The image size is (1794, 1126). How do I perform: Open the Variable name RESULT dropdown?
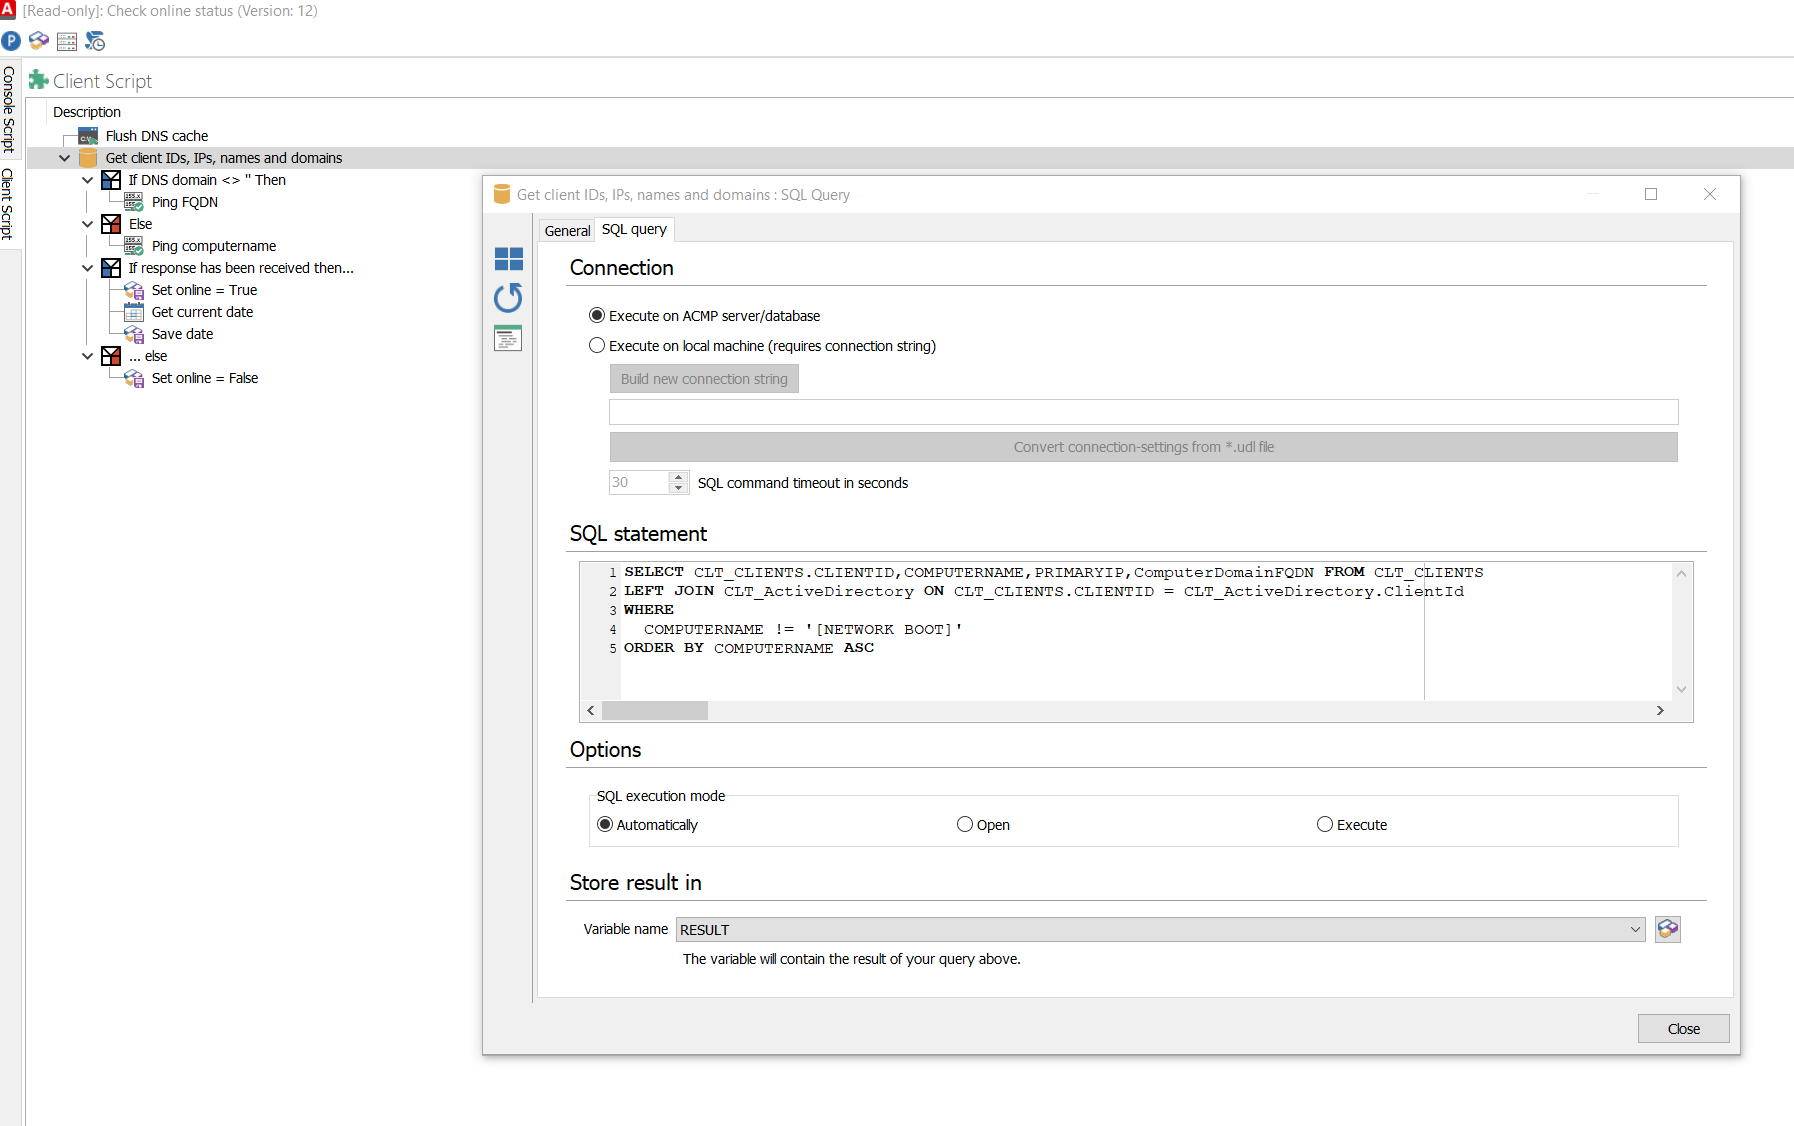point(1635,929)
